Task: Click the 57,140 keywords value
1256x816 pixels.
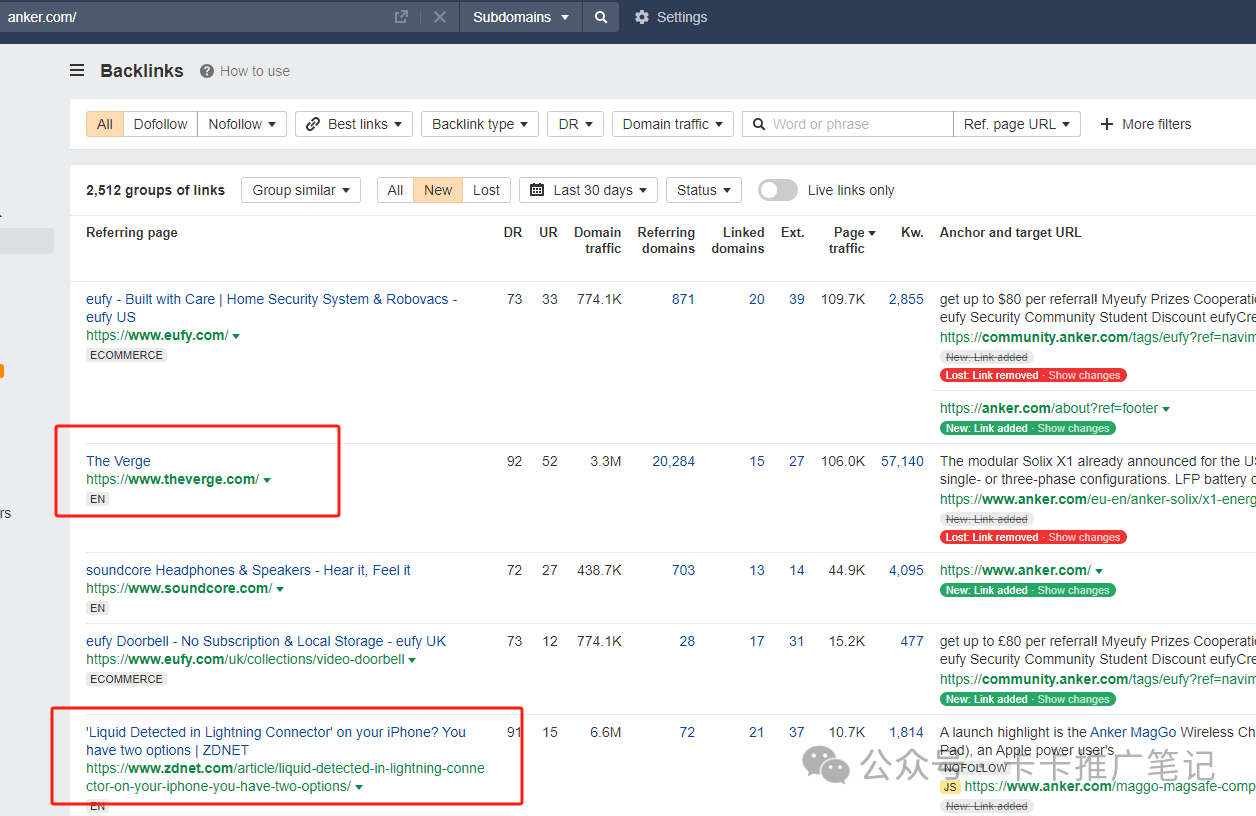Action: click(902, 461)
